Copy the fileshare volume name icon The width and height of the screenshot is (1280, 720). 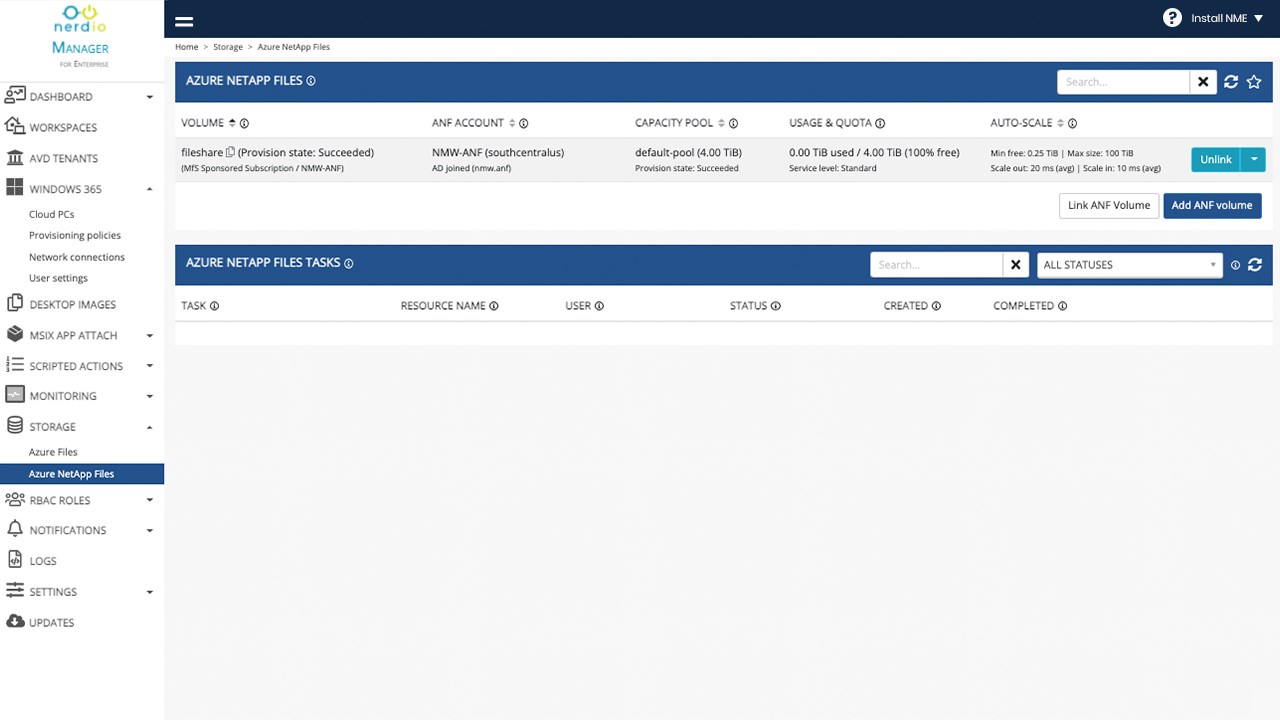pyautogui.click(x=230, y=152)
